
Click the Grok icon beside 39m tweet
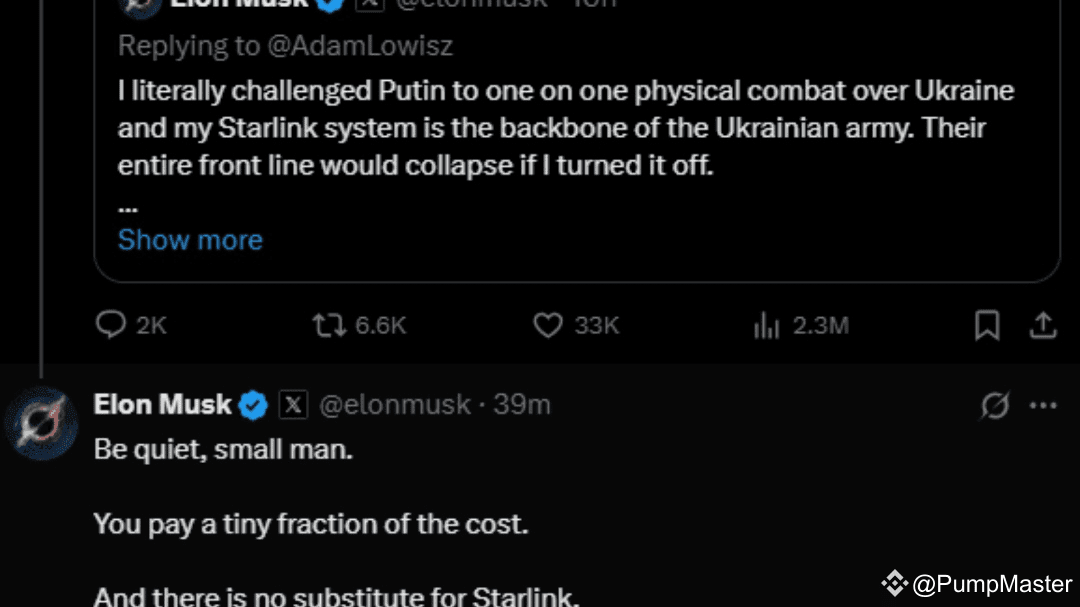click(995, 405)
